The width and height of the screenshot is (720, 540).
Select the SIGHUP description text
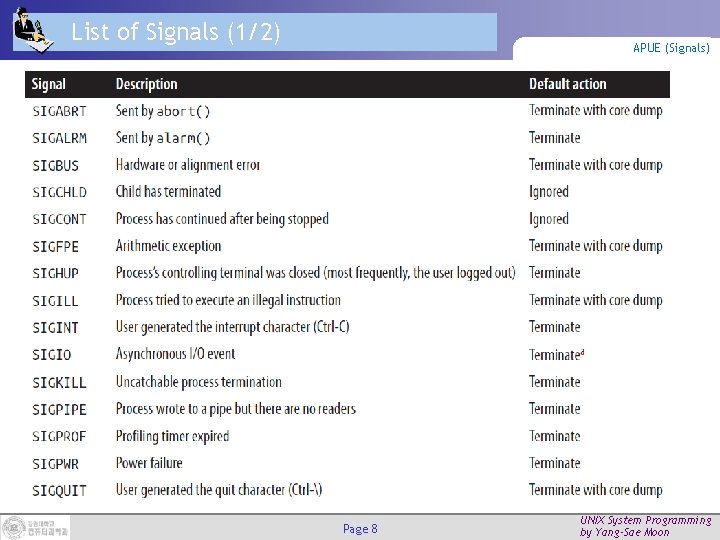(315, 273)
